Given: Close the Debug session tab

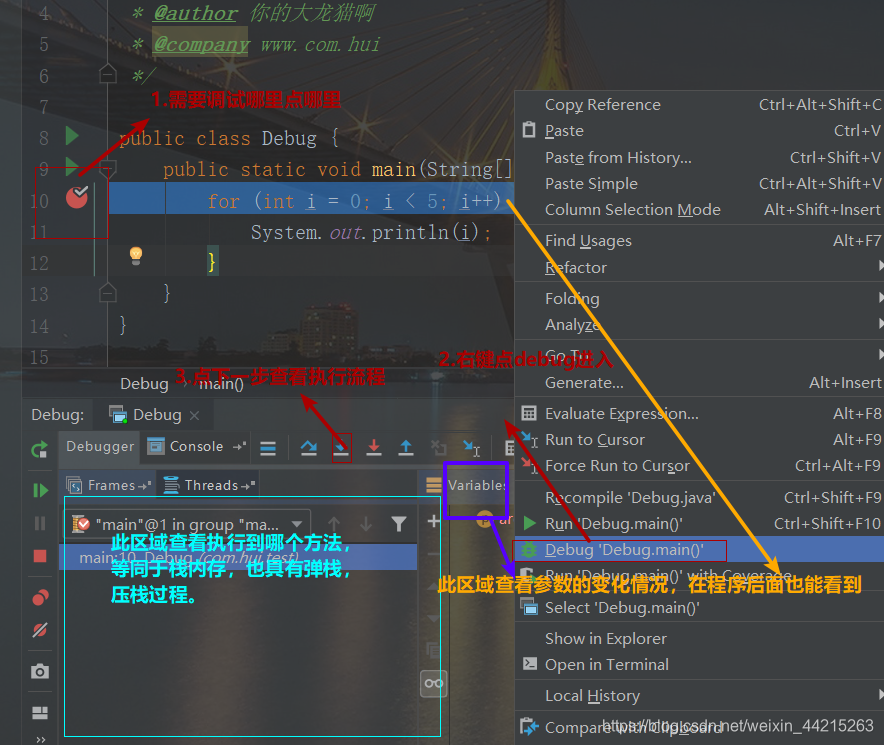Looking at the screenshot, I should click(x=195, y=416).
